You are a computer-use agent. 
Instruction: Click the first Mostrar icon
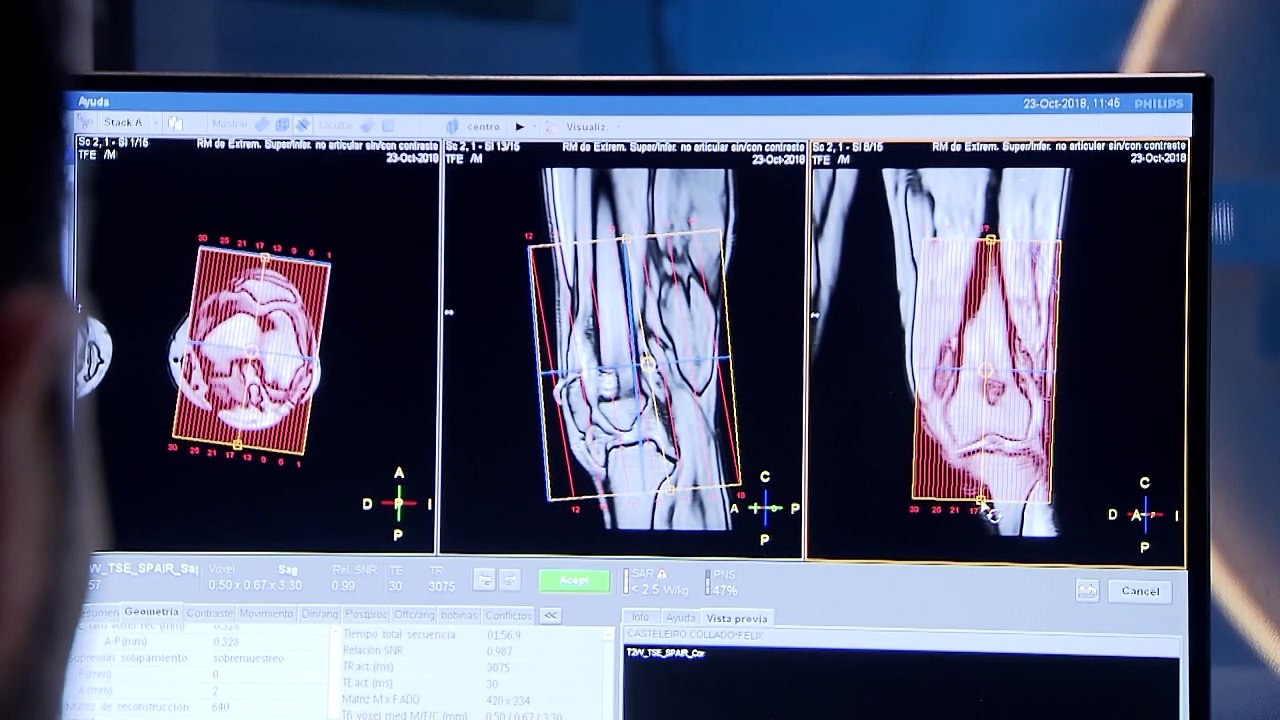[x=262, y=125]
